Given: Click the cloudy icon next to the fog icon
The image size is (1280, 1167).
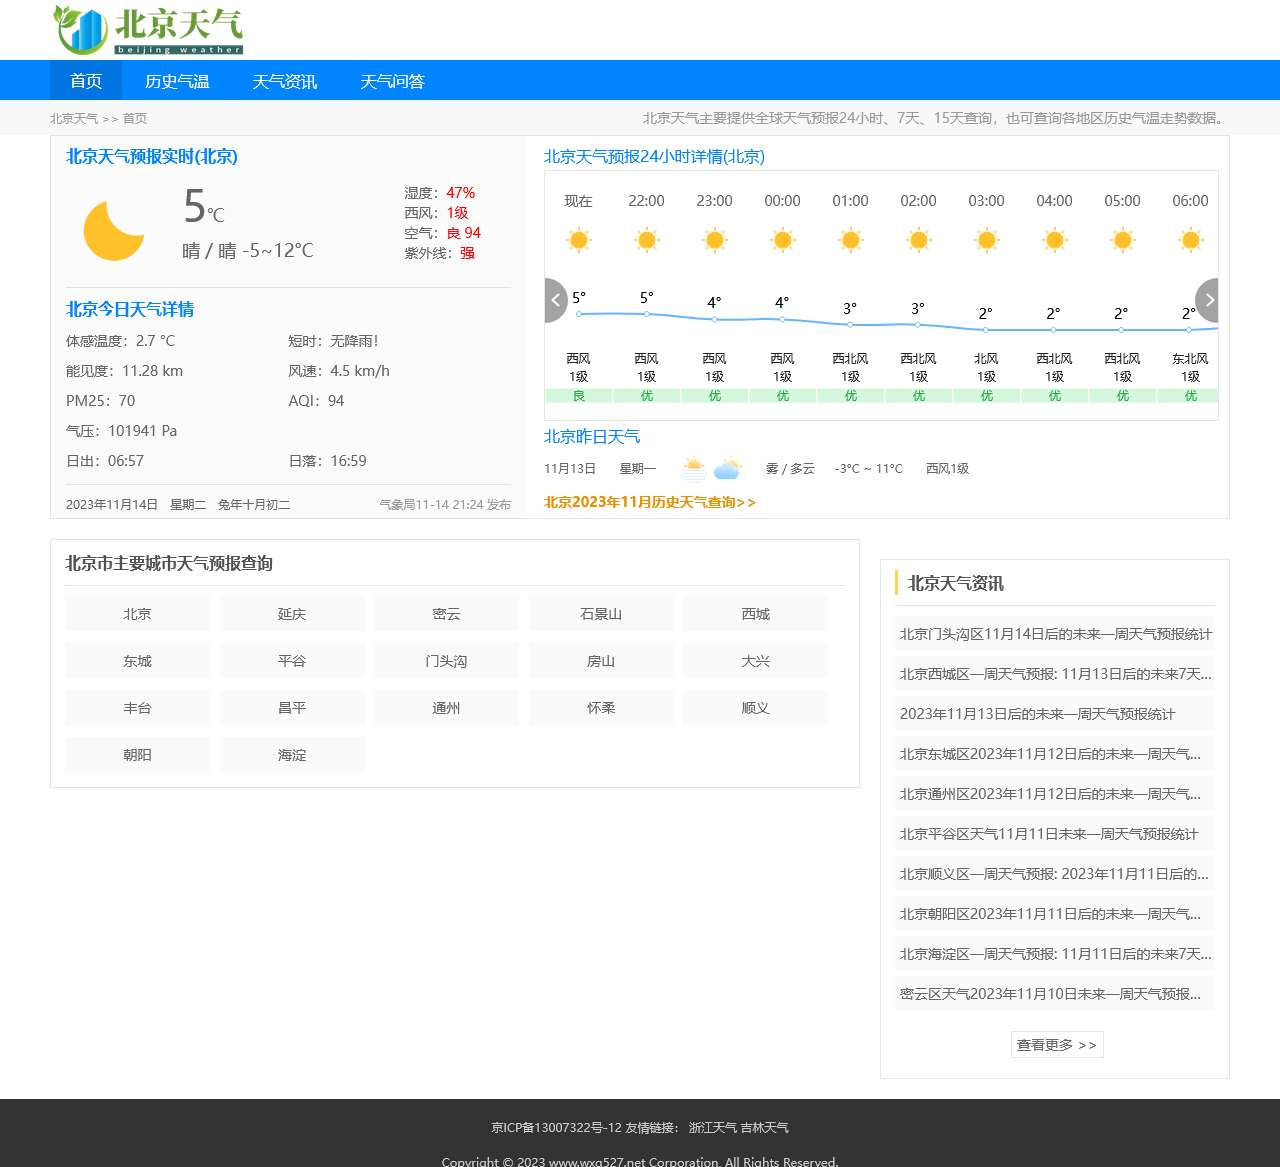Looking at the screenshot, I should pyautogui.click(x=728, y=467).
